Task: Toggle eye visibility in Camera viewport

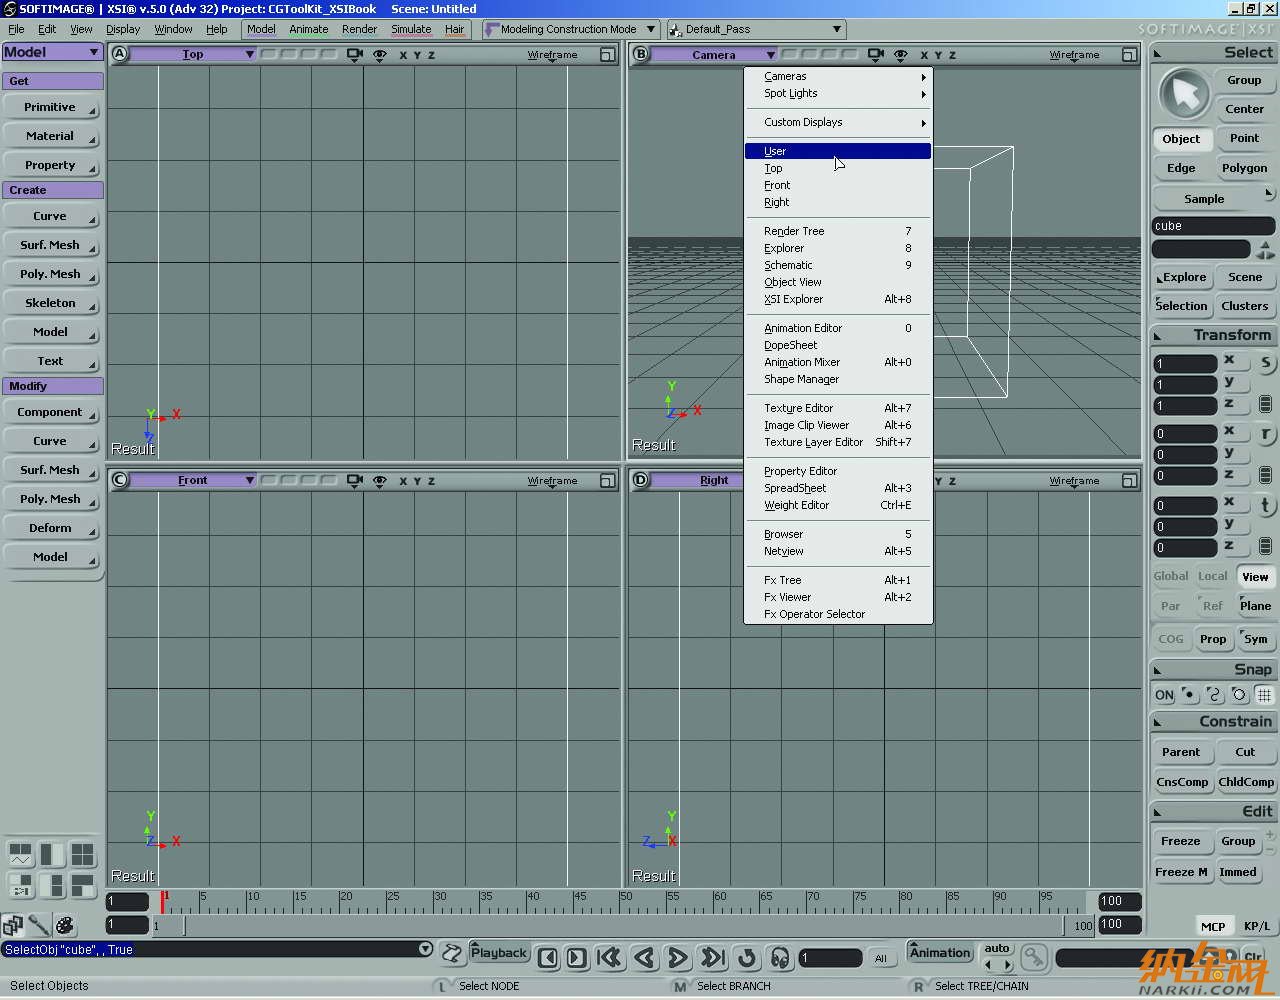Action: click(901, 55)
